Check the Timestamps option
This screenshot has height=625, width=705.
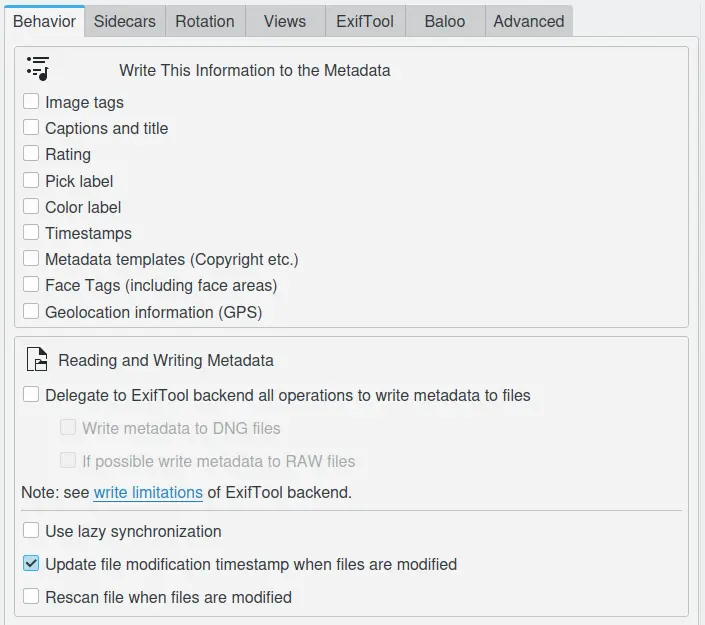[31, 233]
